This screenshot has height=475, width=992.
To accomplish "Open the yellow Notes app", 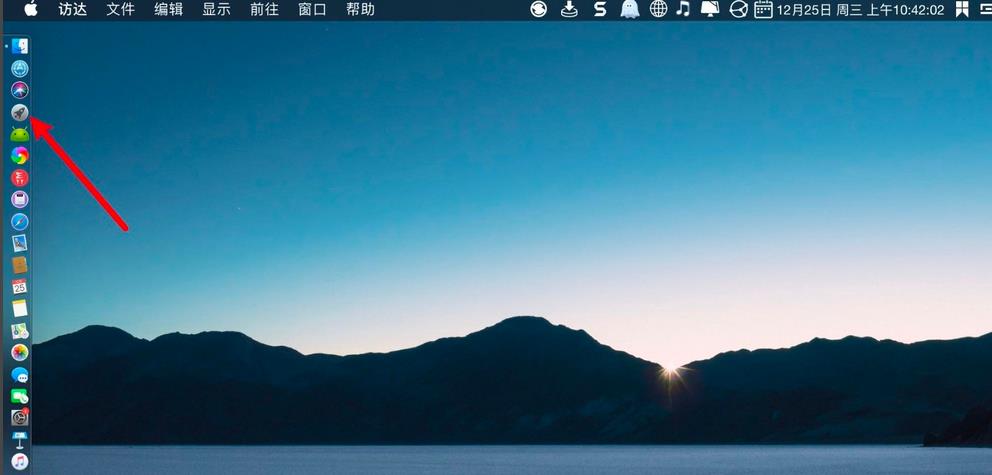I will coord(20,309).
